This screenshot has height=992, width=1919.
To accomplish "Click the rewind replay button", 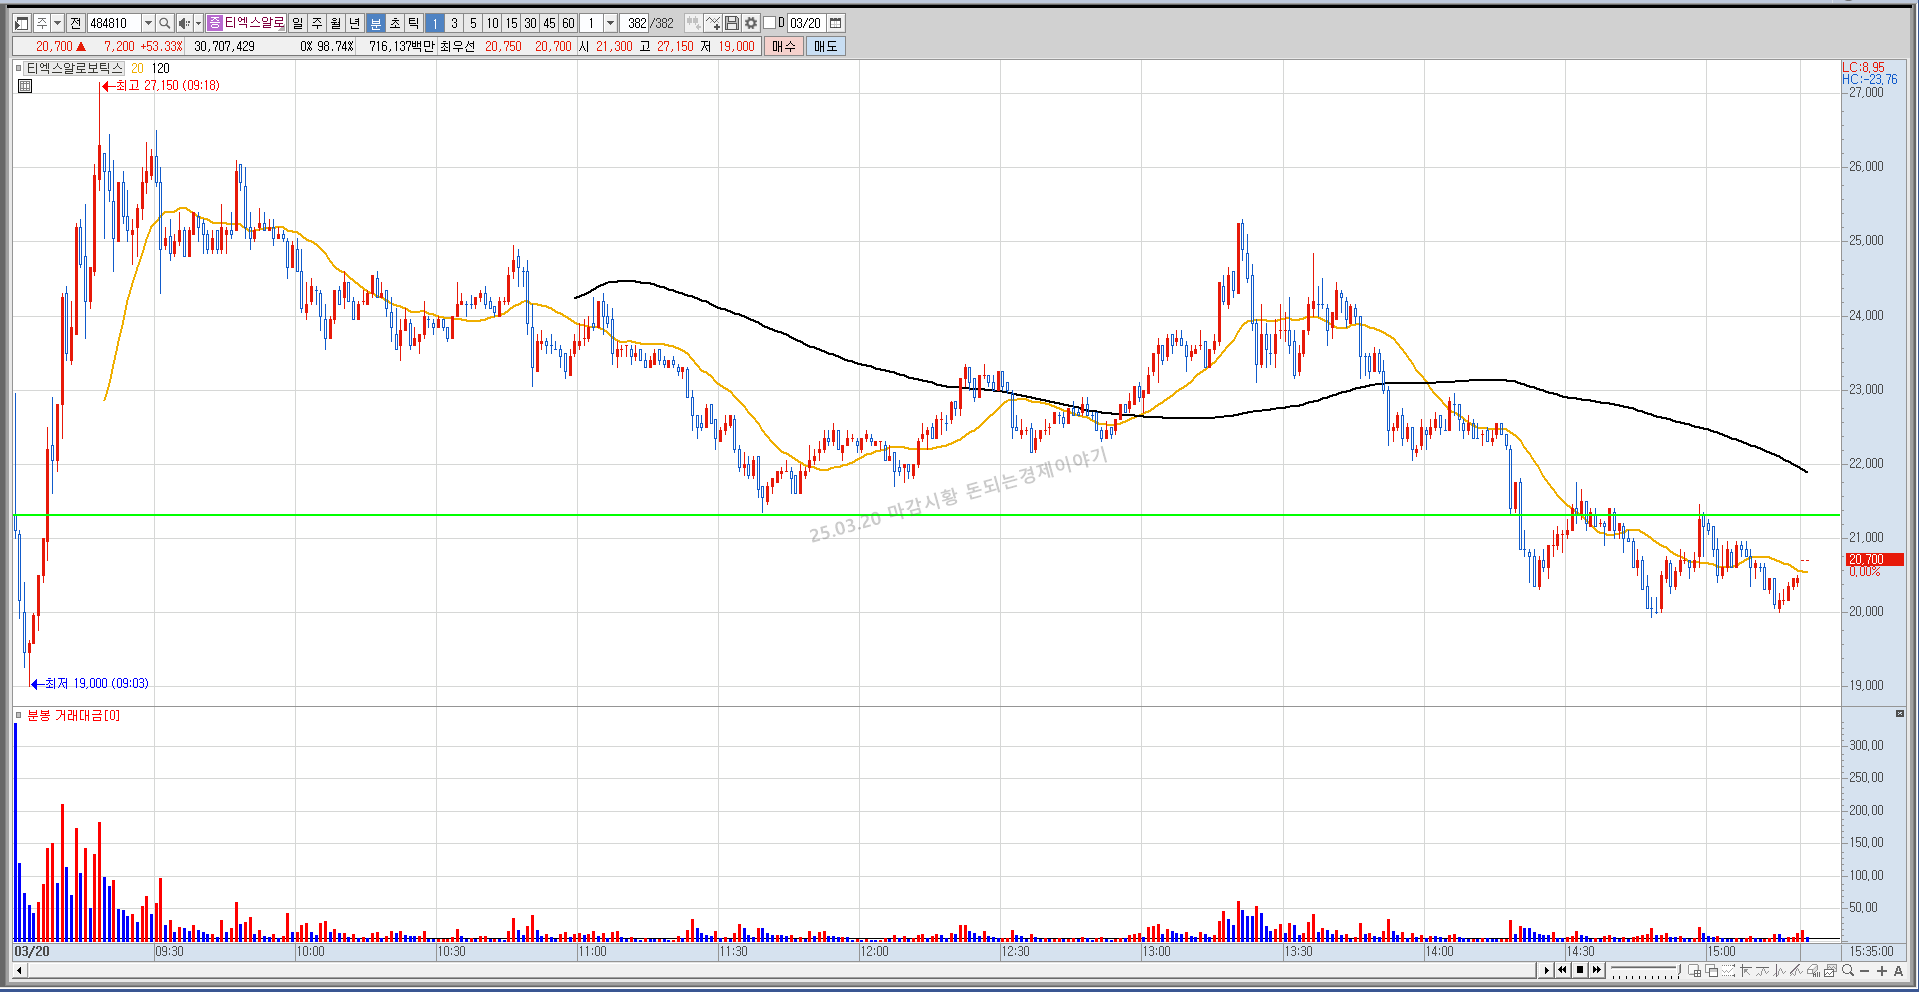I will tap(1562, 970).
